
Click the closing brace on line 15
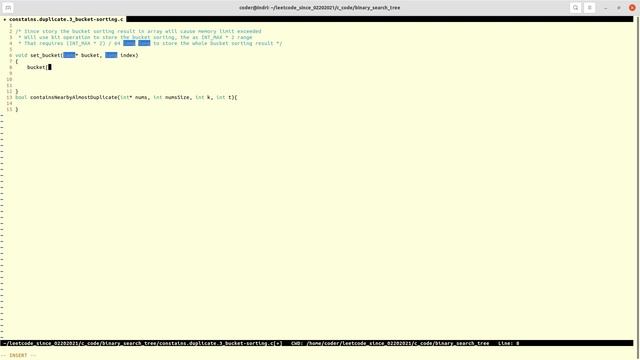coord(17,109)
